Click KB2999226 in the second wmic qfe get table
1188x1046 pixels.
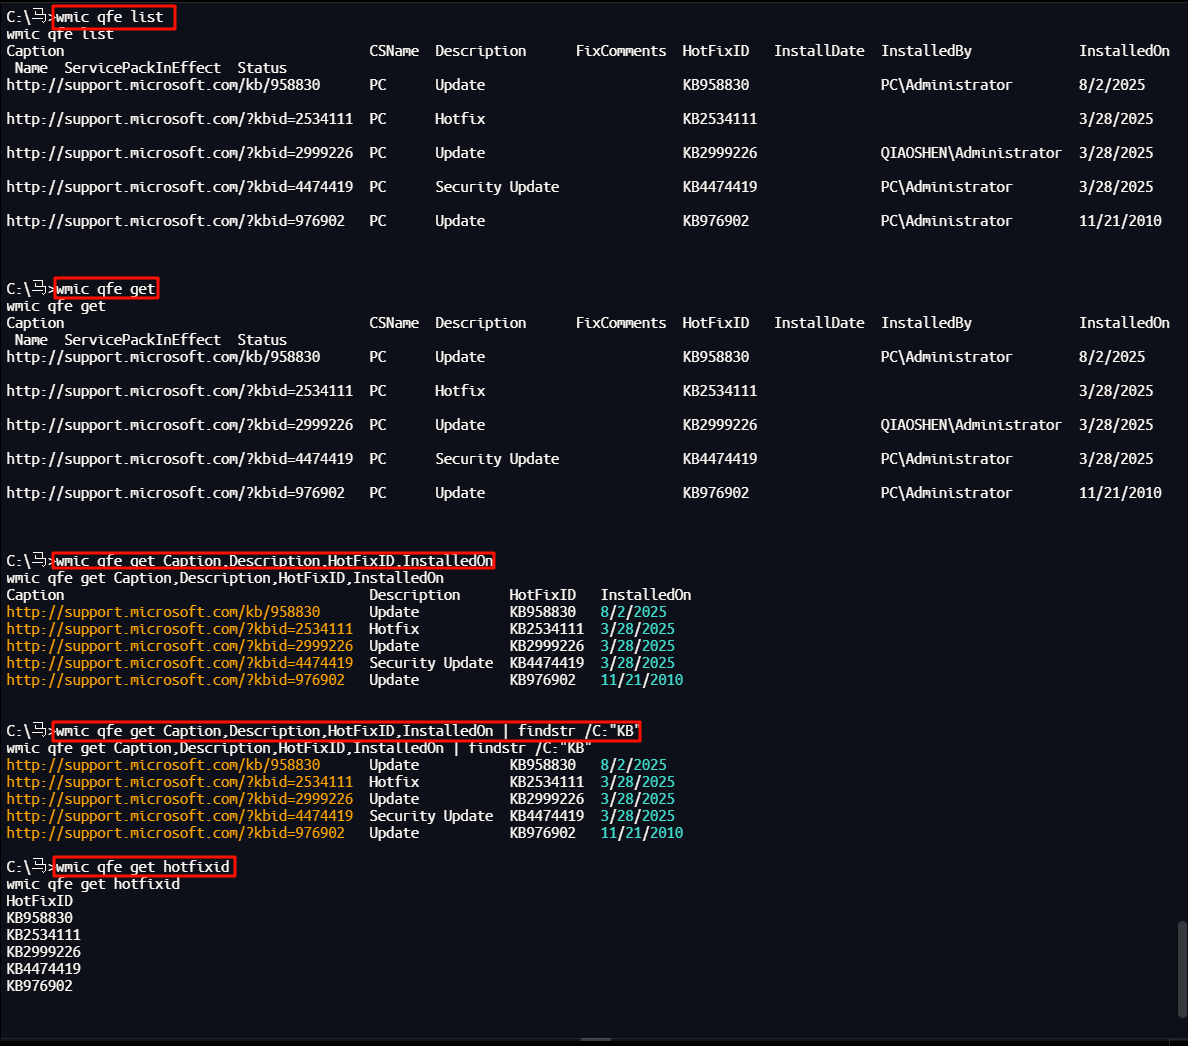720,425
